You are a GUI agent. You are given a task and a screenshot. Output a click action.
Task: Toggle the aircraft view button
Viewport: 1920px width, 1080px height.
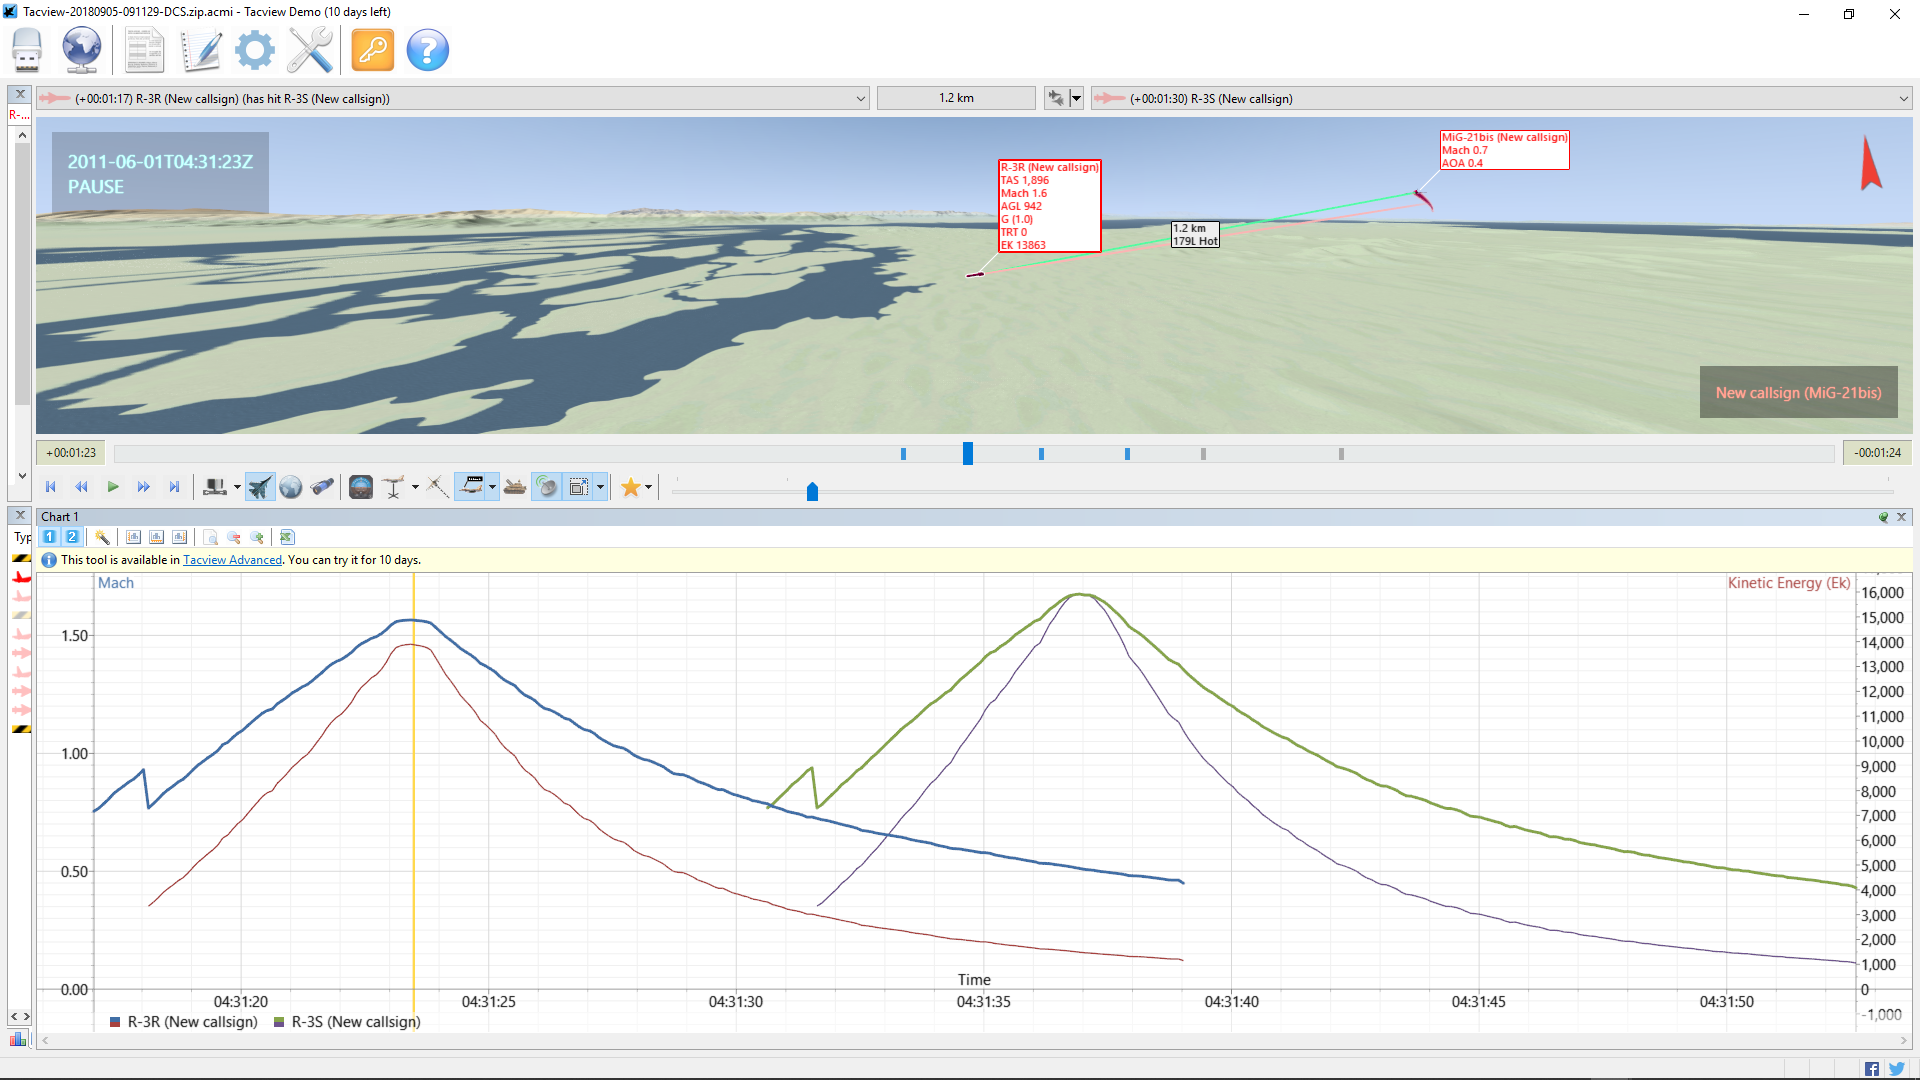260,487
